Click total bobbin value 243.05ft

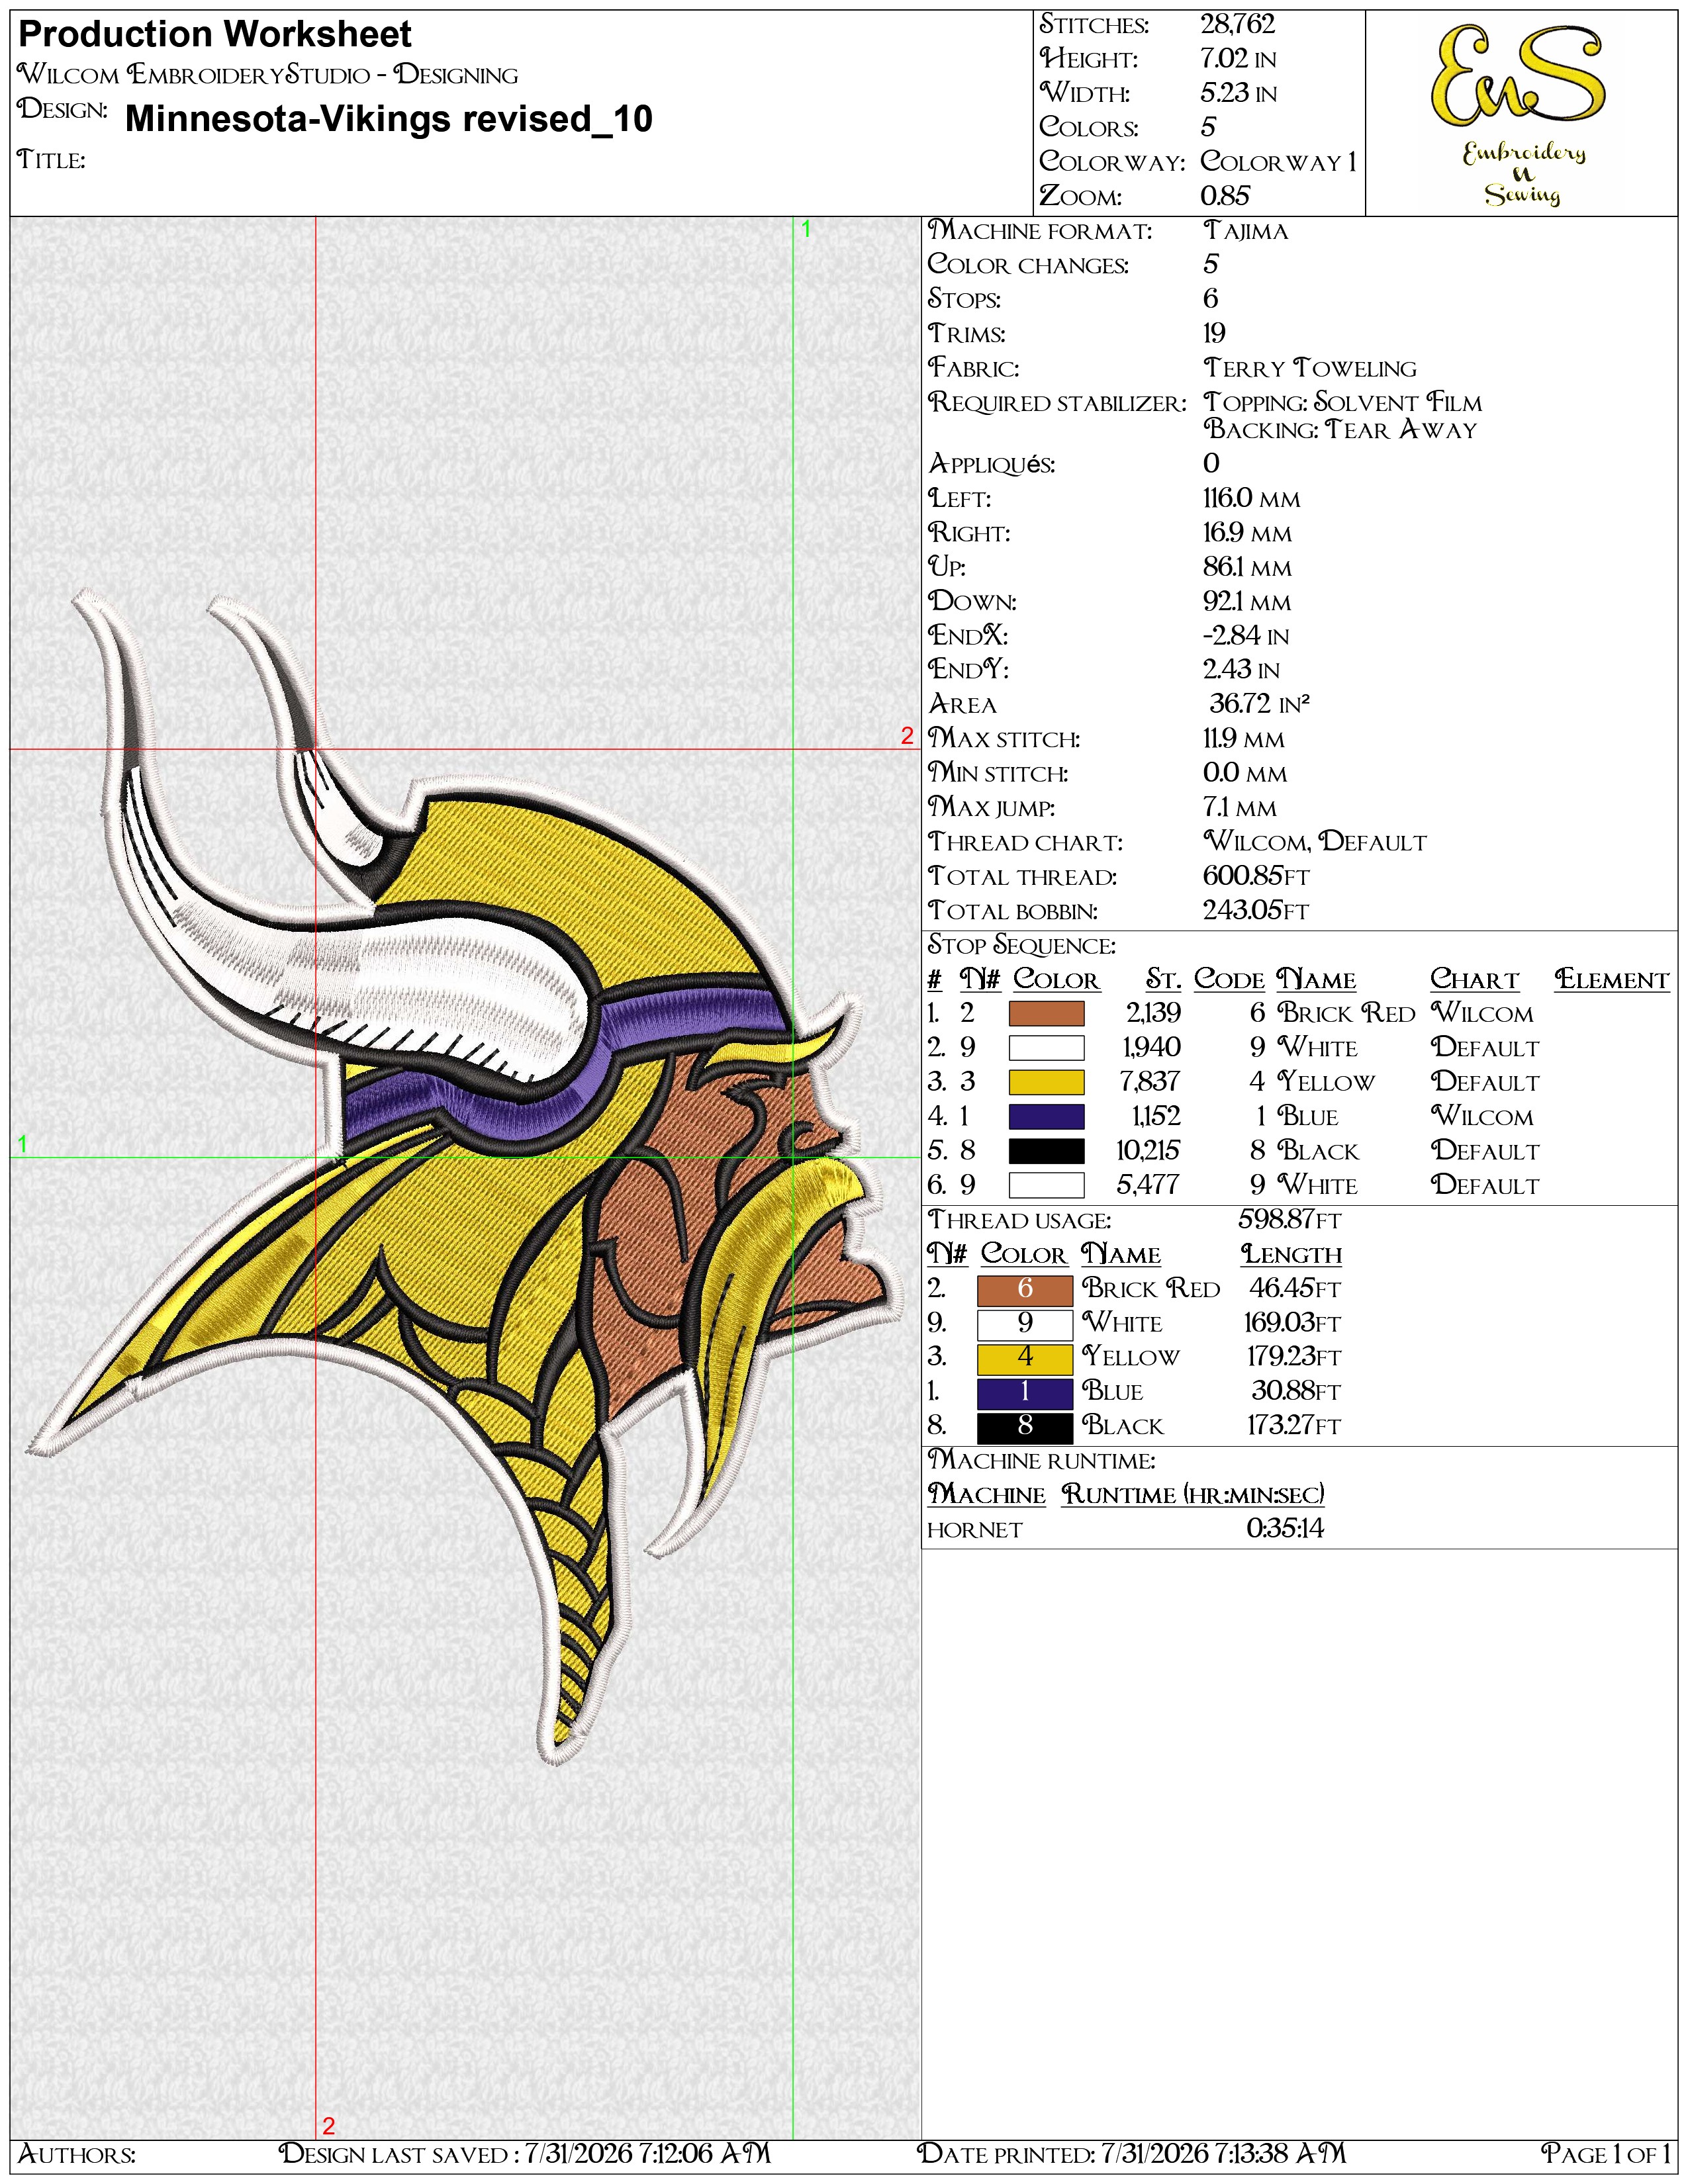[x=1256, y=911]
